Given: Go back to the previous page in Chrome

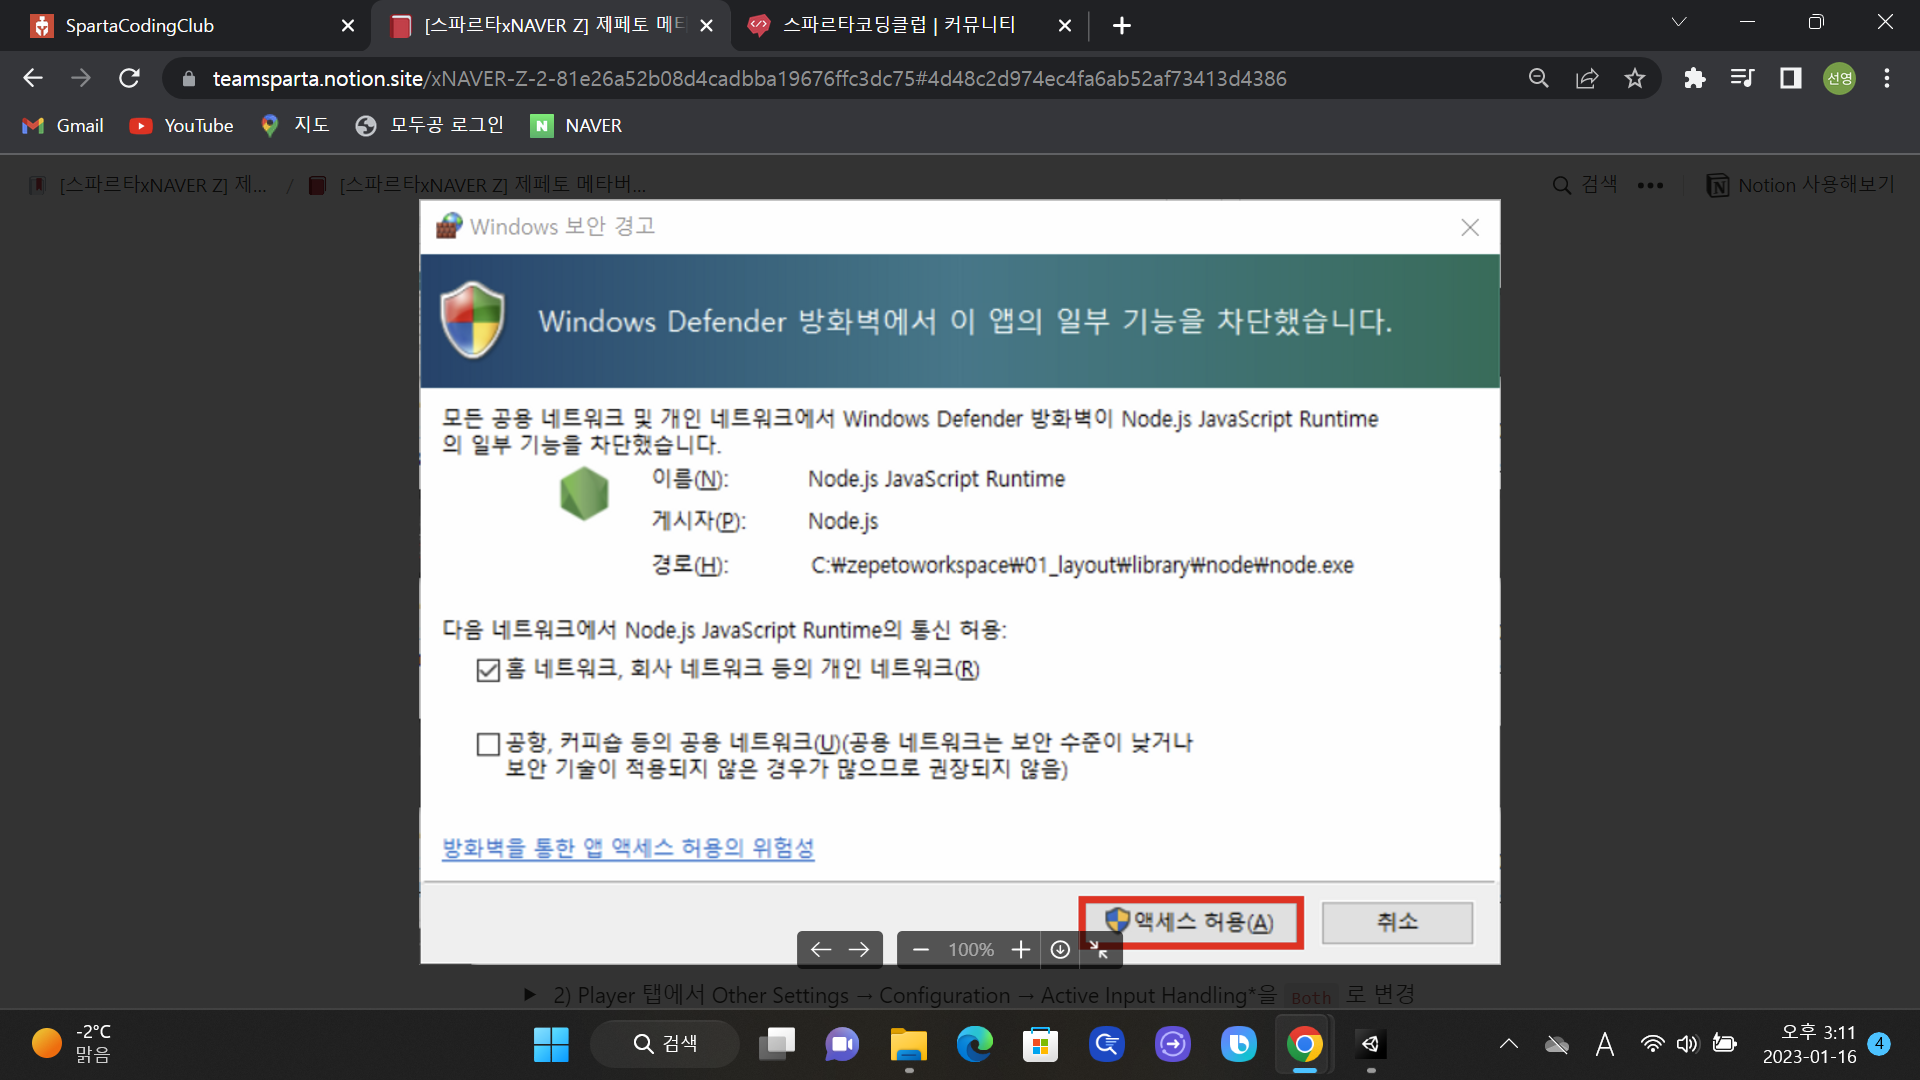Looking at the screenshot, I should click(x=33, y=78).
